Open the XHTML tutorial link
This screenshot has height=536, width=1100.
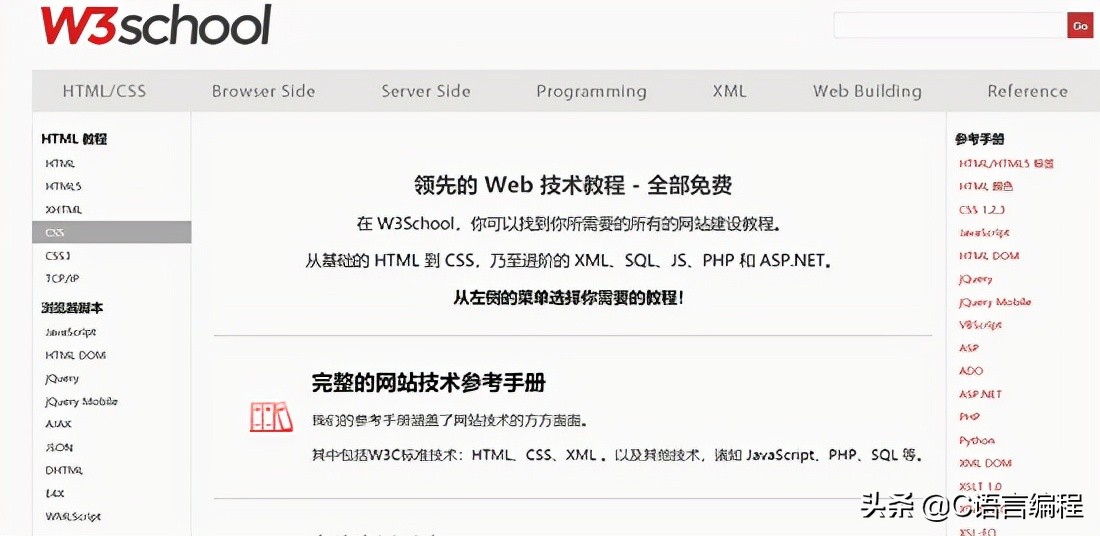click(x=63, y=210)
